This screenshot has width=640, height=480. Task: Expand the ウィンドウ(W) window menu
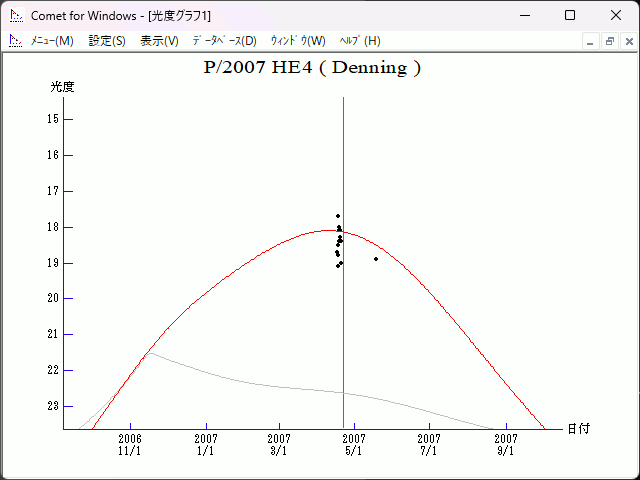tap(298, 41)
